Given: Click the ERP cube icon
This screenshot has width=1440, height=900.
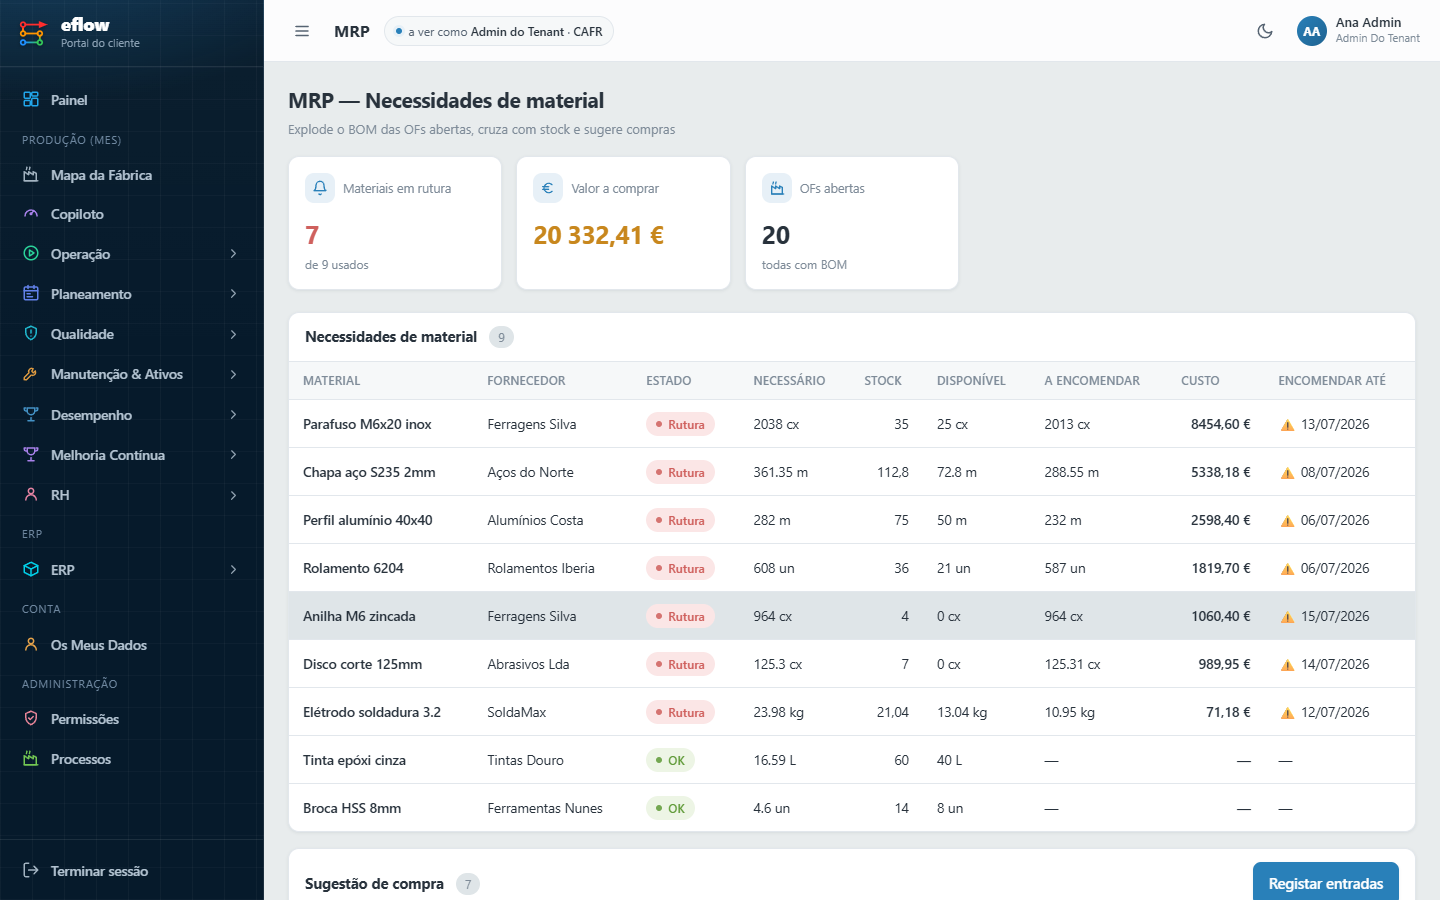Looking at the screenshot, I should click(31, 570).
